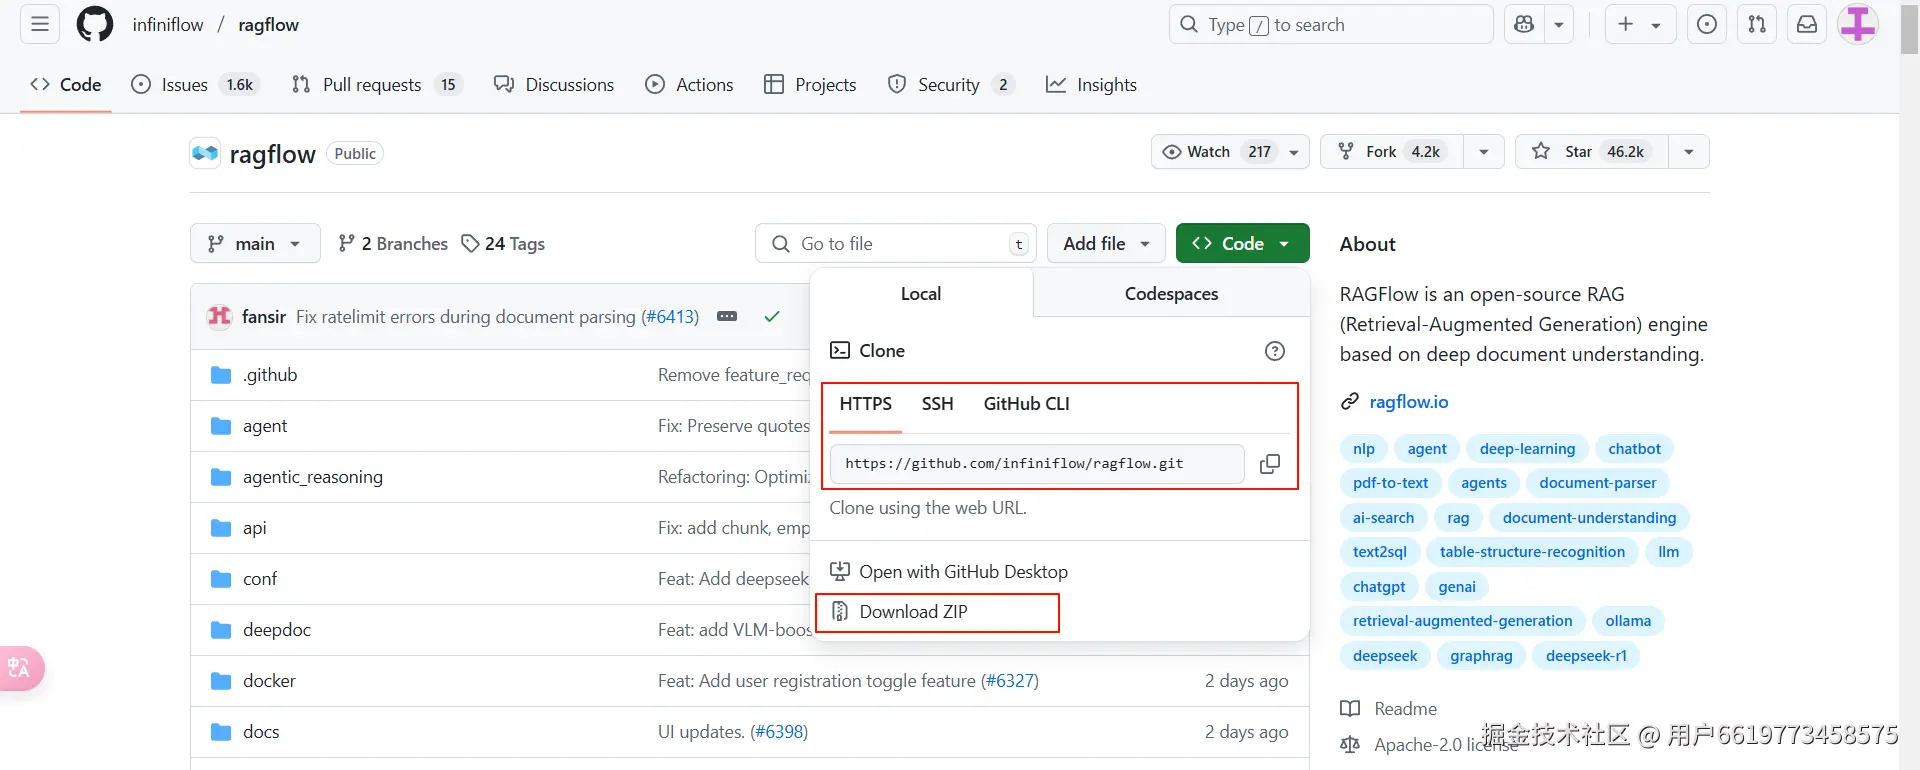This screenshot has width=1920, height=770.
Task: Open the user profile avatar menu
Action: [1858, 24]
